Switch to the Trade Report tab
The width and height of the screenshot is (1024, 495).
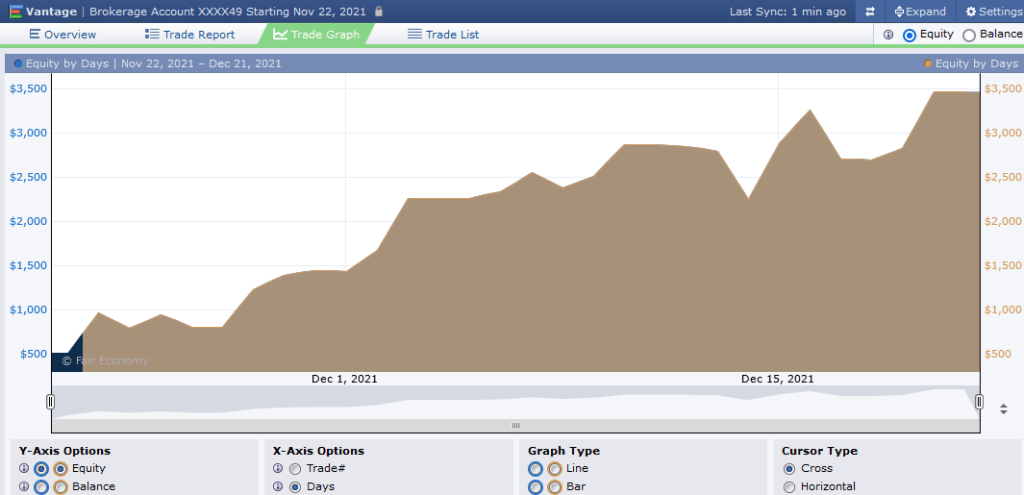[x=190, y=34]
